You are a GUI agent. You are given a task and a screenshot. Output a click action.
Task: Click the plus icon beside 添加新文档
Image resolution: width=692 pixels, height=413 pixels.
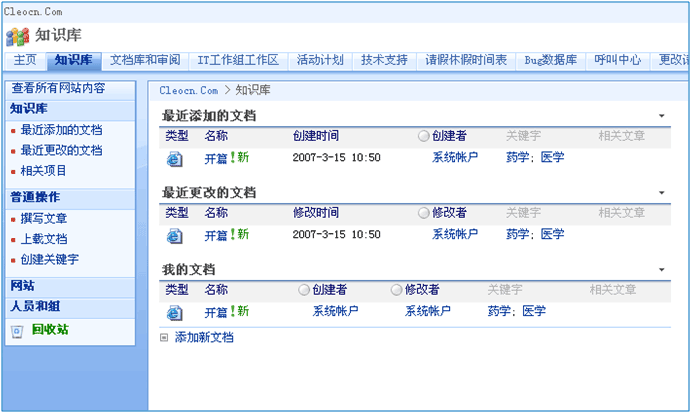coord(164,338)
